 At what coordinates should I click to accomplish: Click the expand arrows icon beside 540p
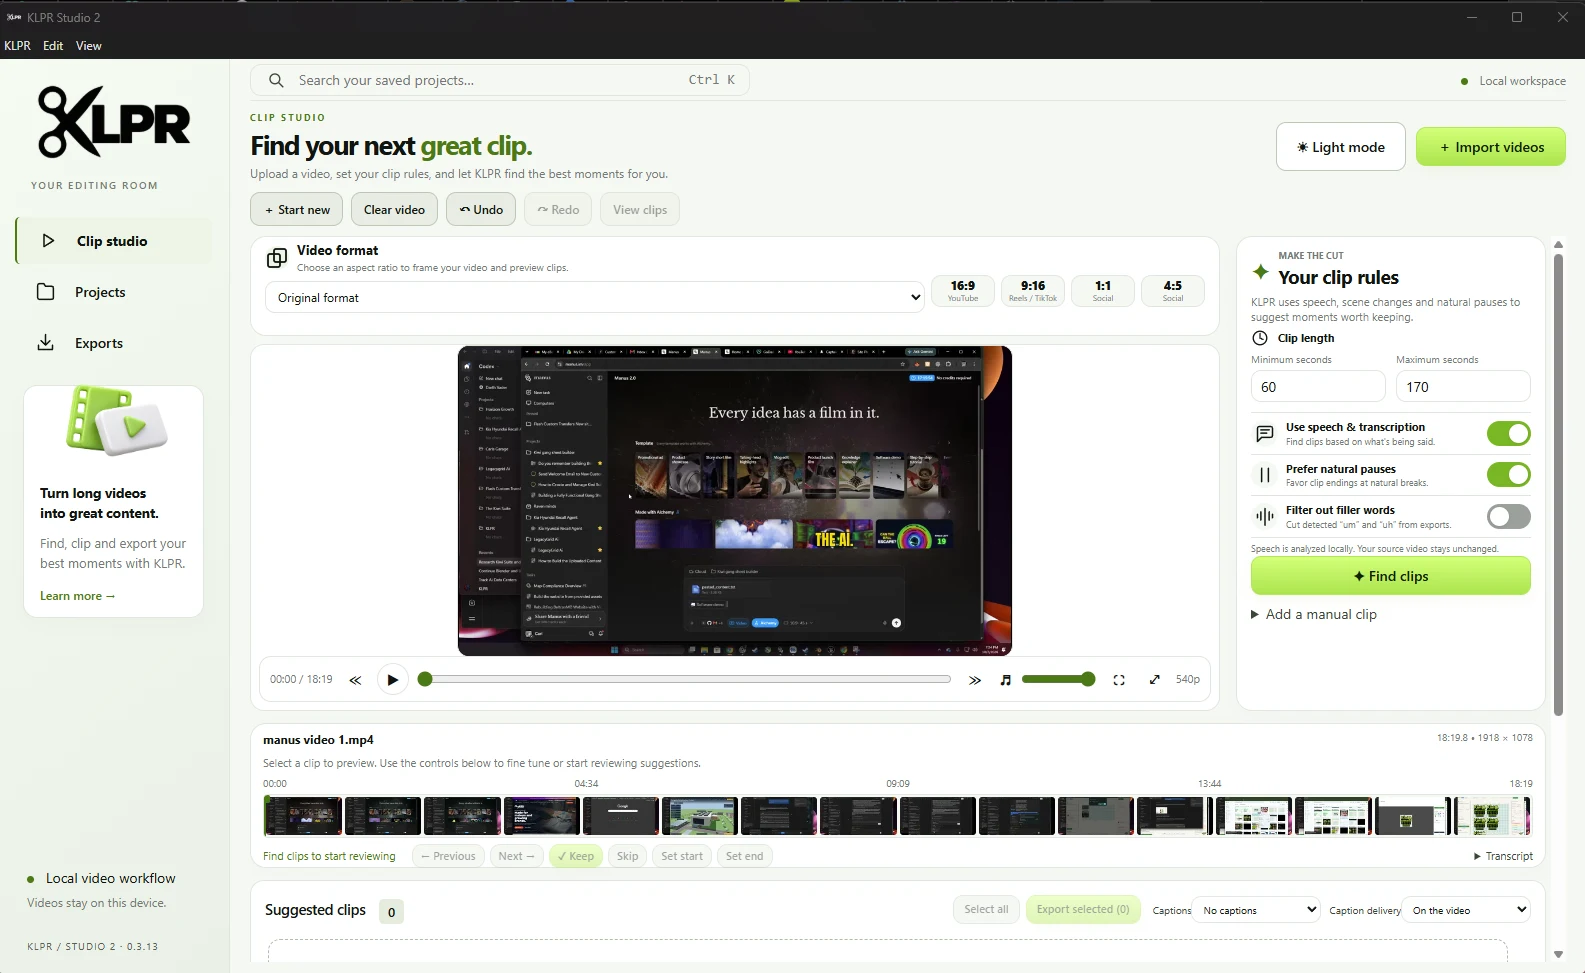[x=1154, y=680]
